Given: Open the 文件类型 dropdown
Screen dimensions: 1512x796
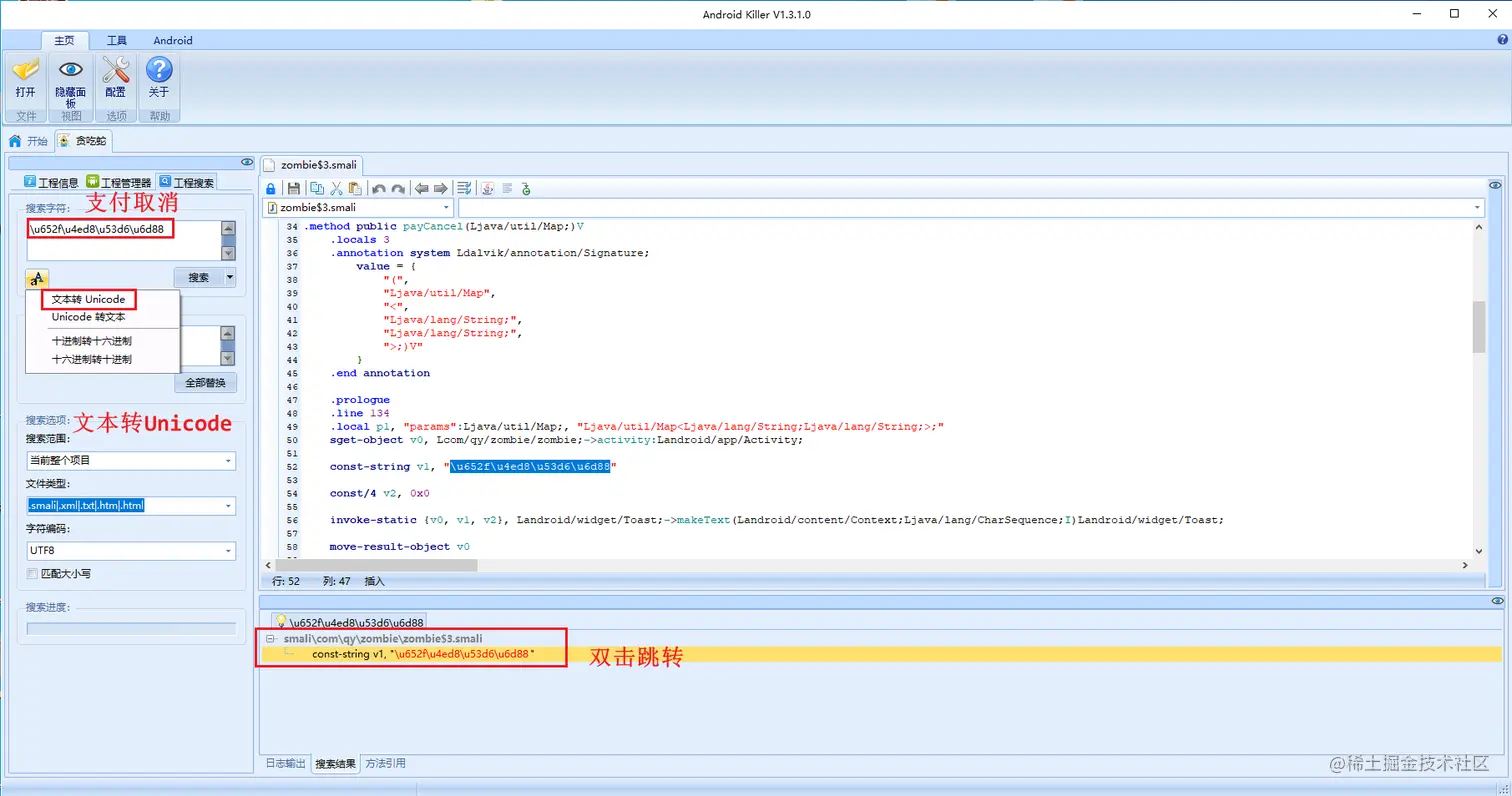Looking at the screenshot, I should [131, 506].
